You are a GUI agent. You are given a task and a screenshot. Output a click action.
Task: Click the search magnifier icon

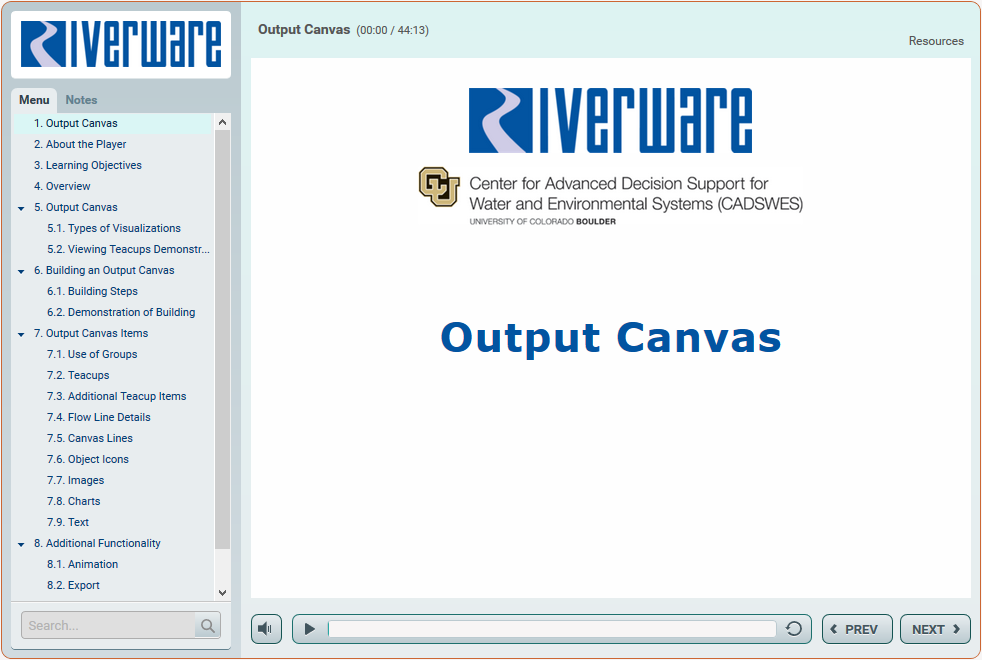tap(207, 625)
